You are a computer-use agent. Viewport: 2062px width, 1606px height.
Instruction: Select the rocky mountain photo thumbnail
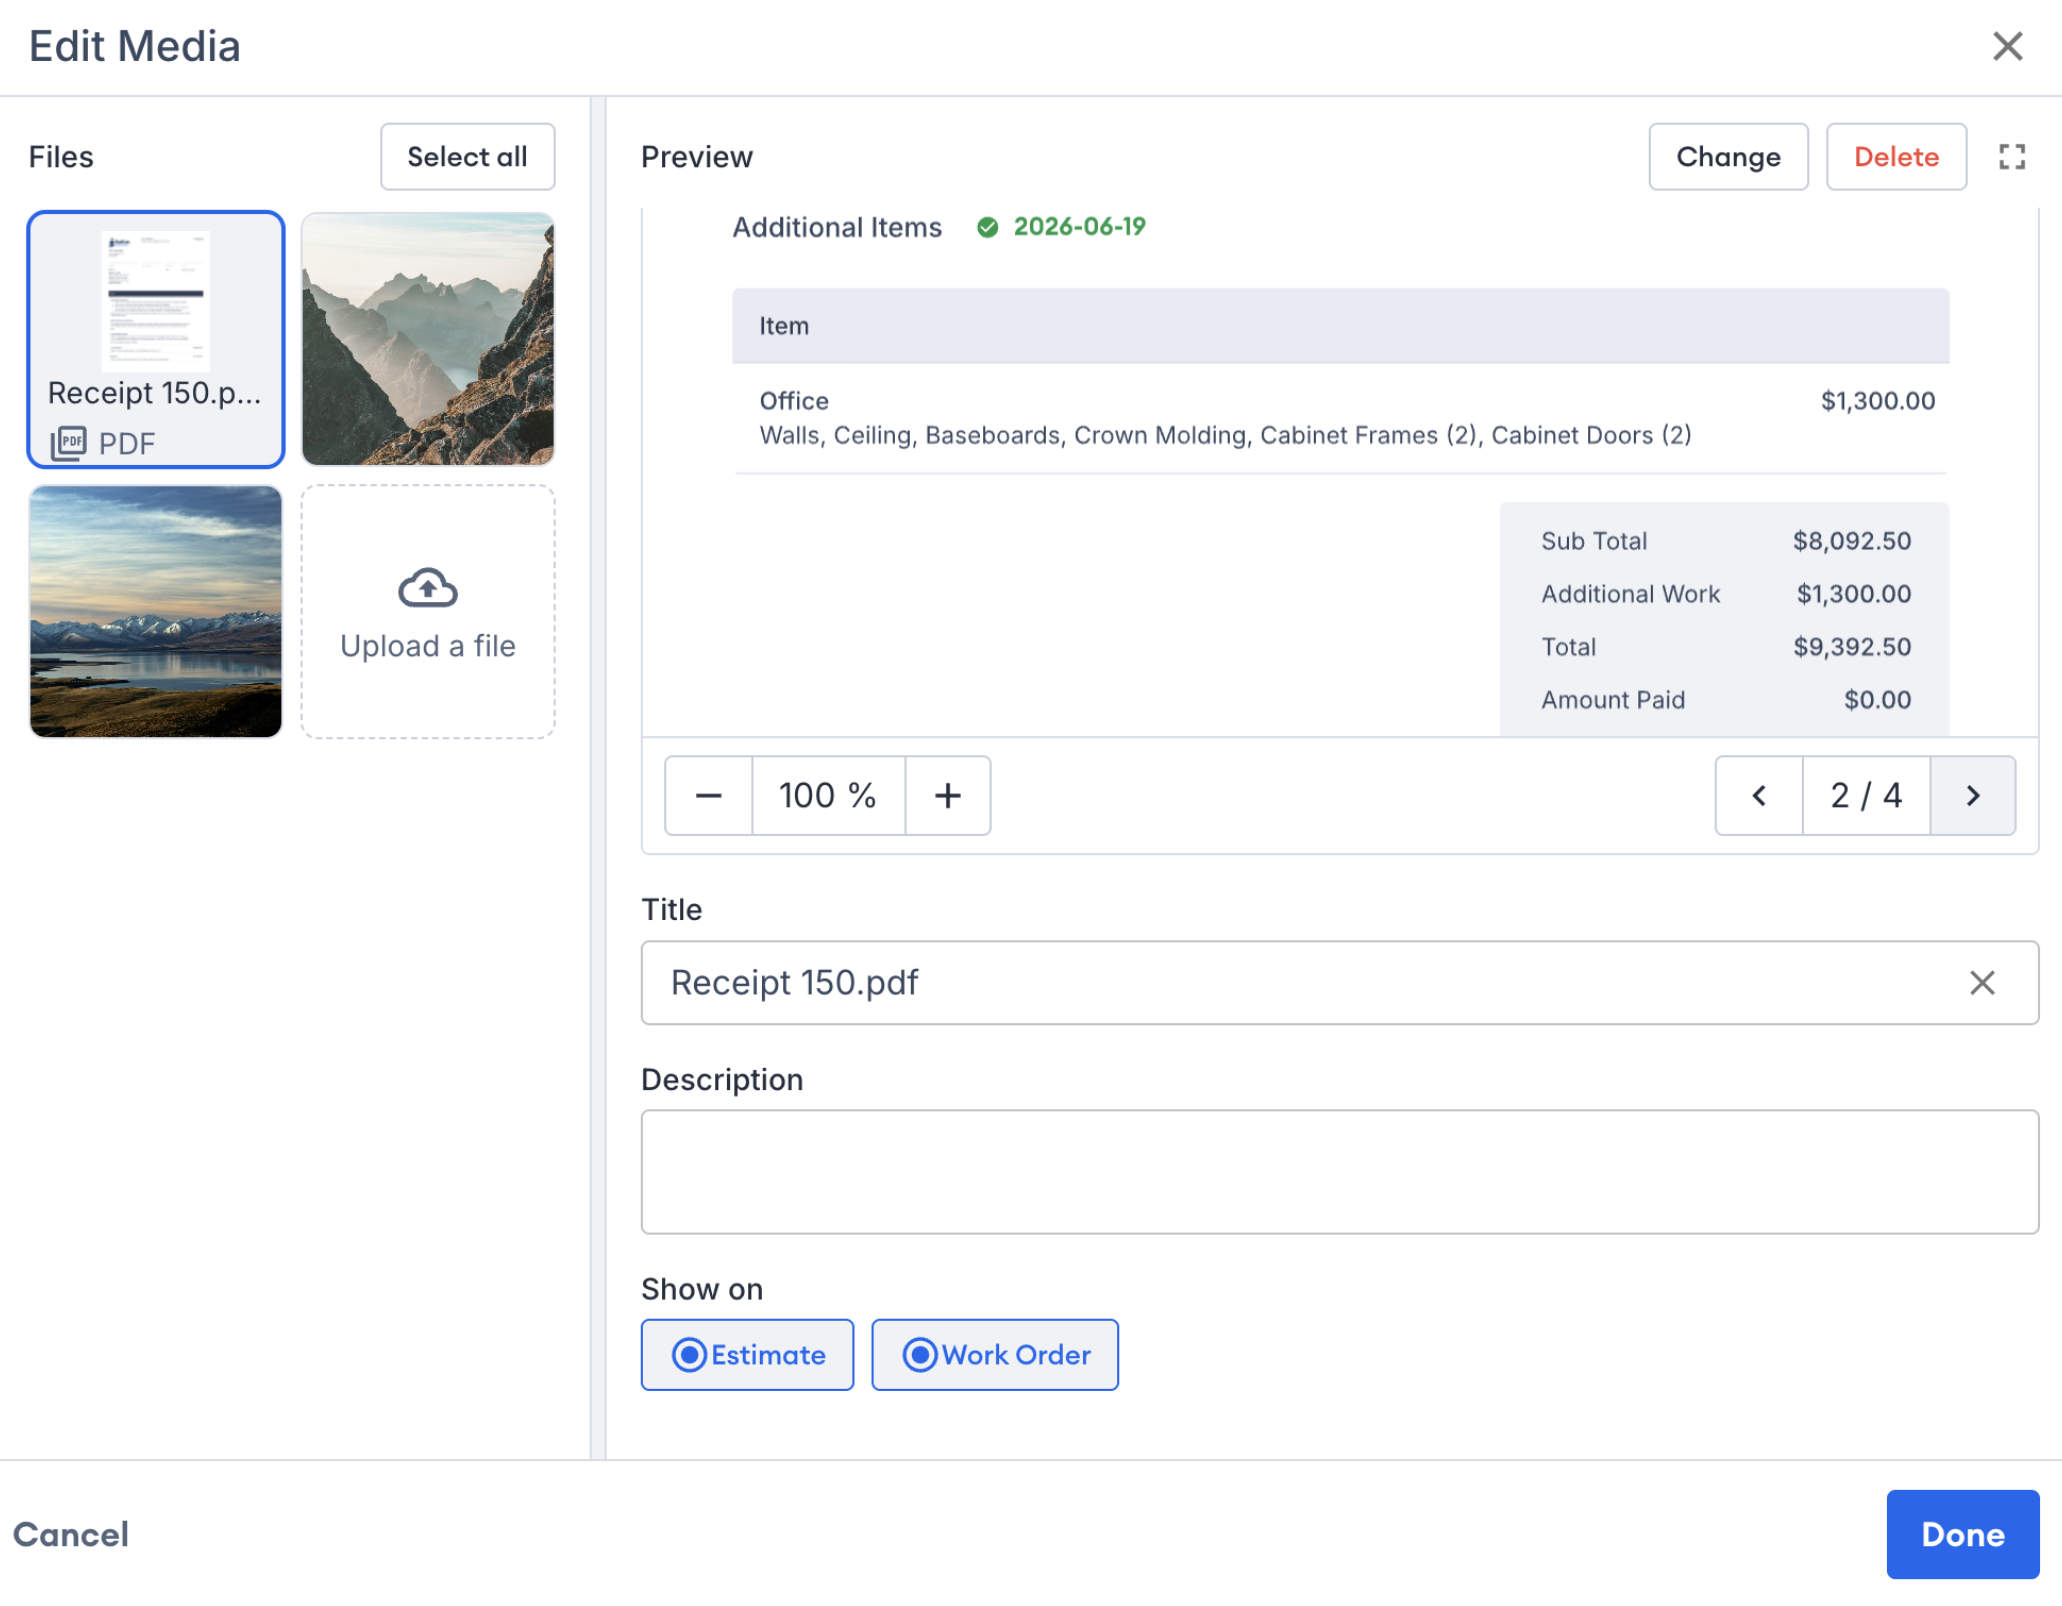(428, 339)
